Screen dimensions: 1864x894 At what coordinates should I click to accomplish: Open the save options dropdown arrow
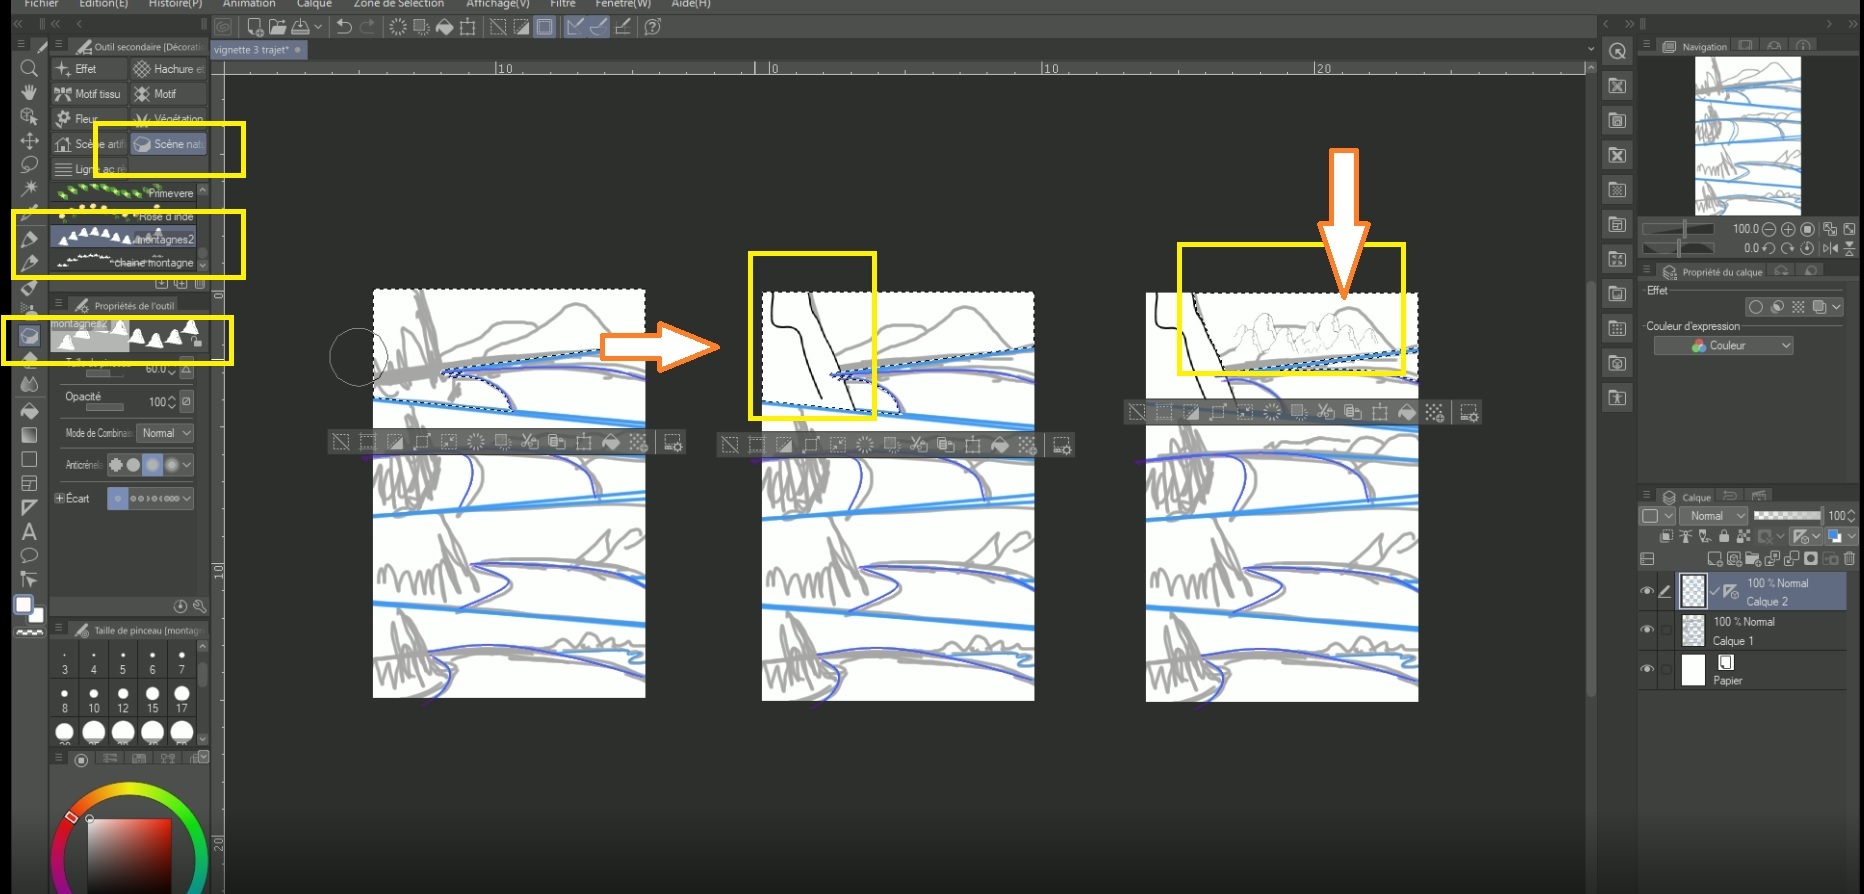click(318, 27)
